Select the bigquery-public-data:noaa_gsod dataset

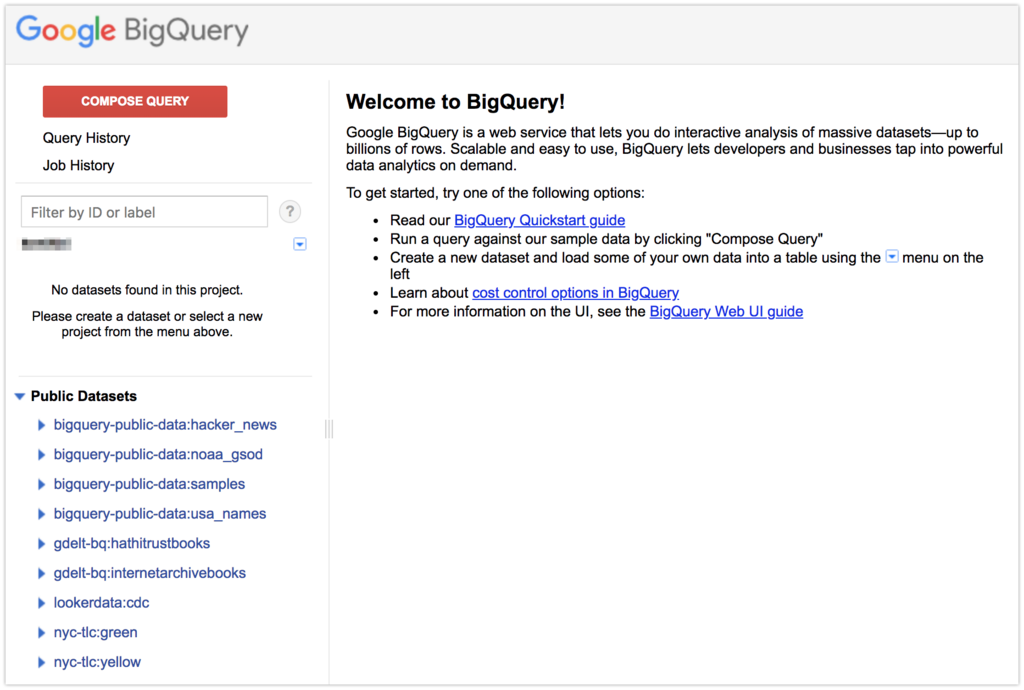click(158, 454)
